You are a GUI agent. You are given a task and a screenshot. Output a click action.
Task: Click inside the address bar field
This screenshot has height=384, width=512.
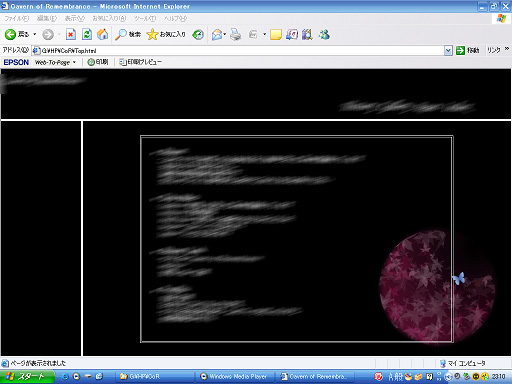pos(238,51)
